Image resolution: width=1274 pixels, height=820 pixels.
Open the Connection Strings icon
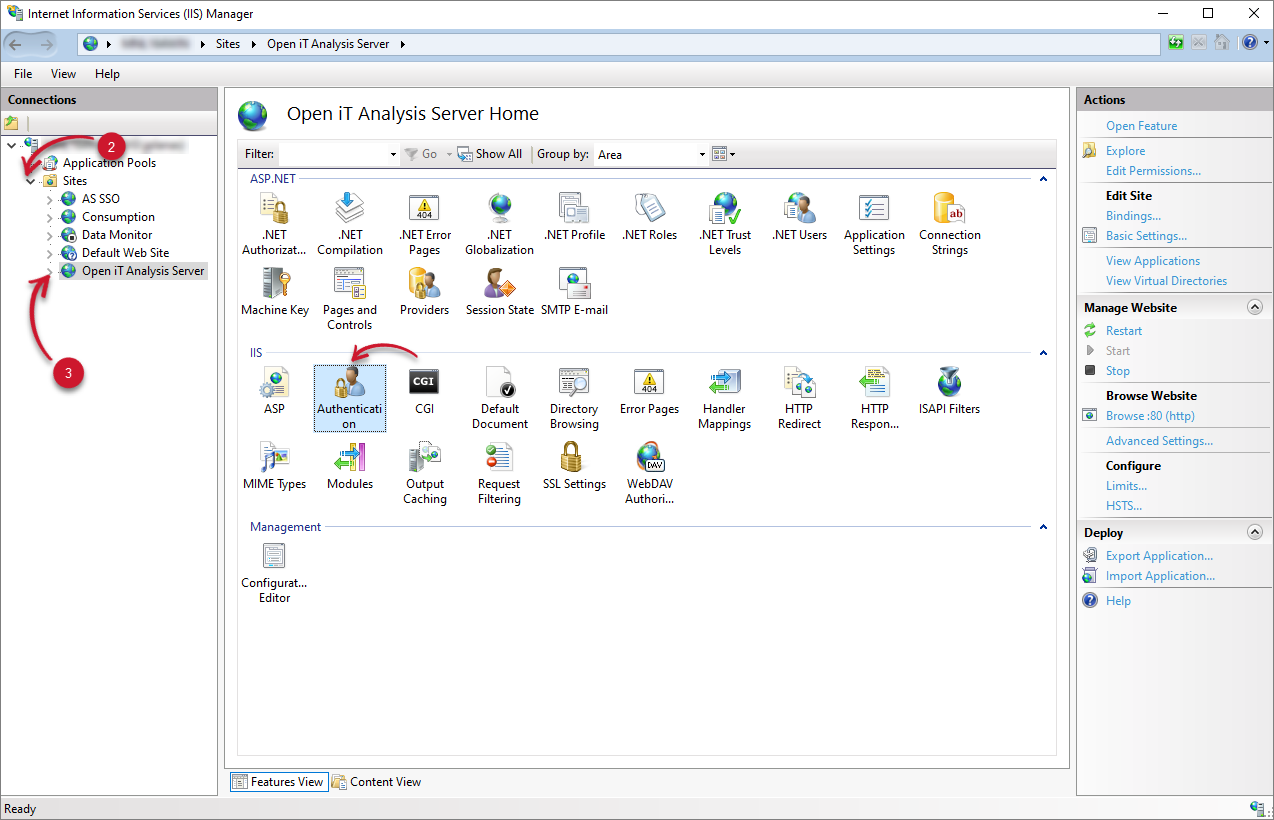[949, 223]
